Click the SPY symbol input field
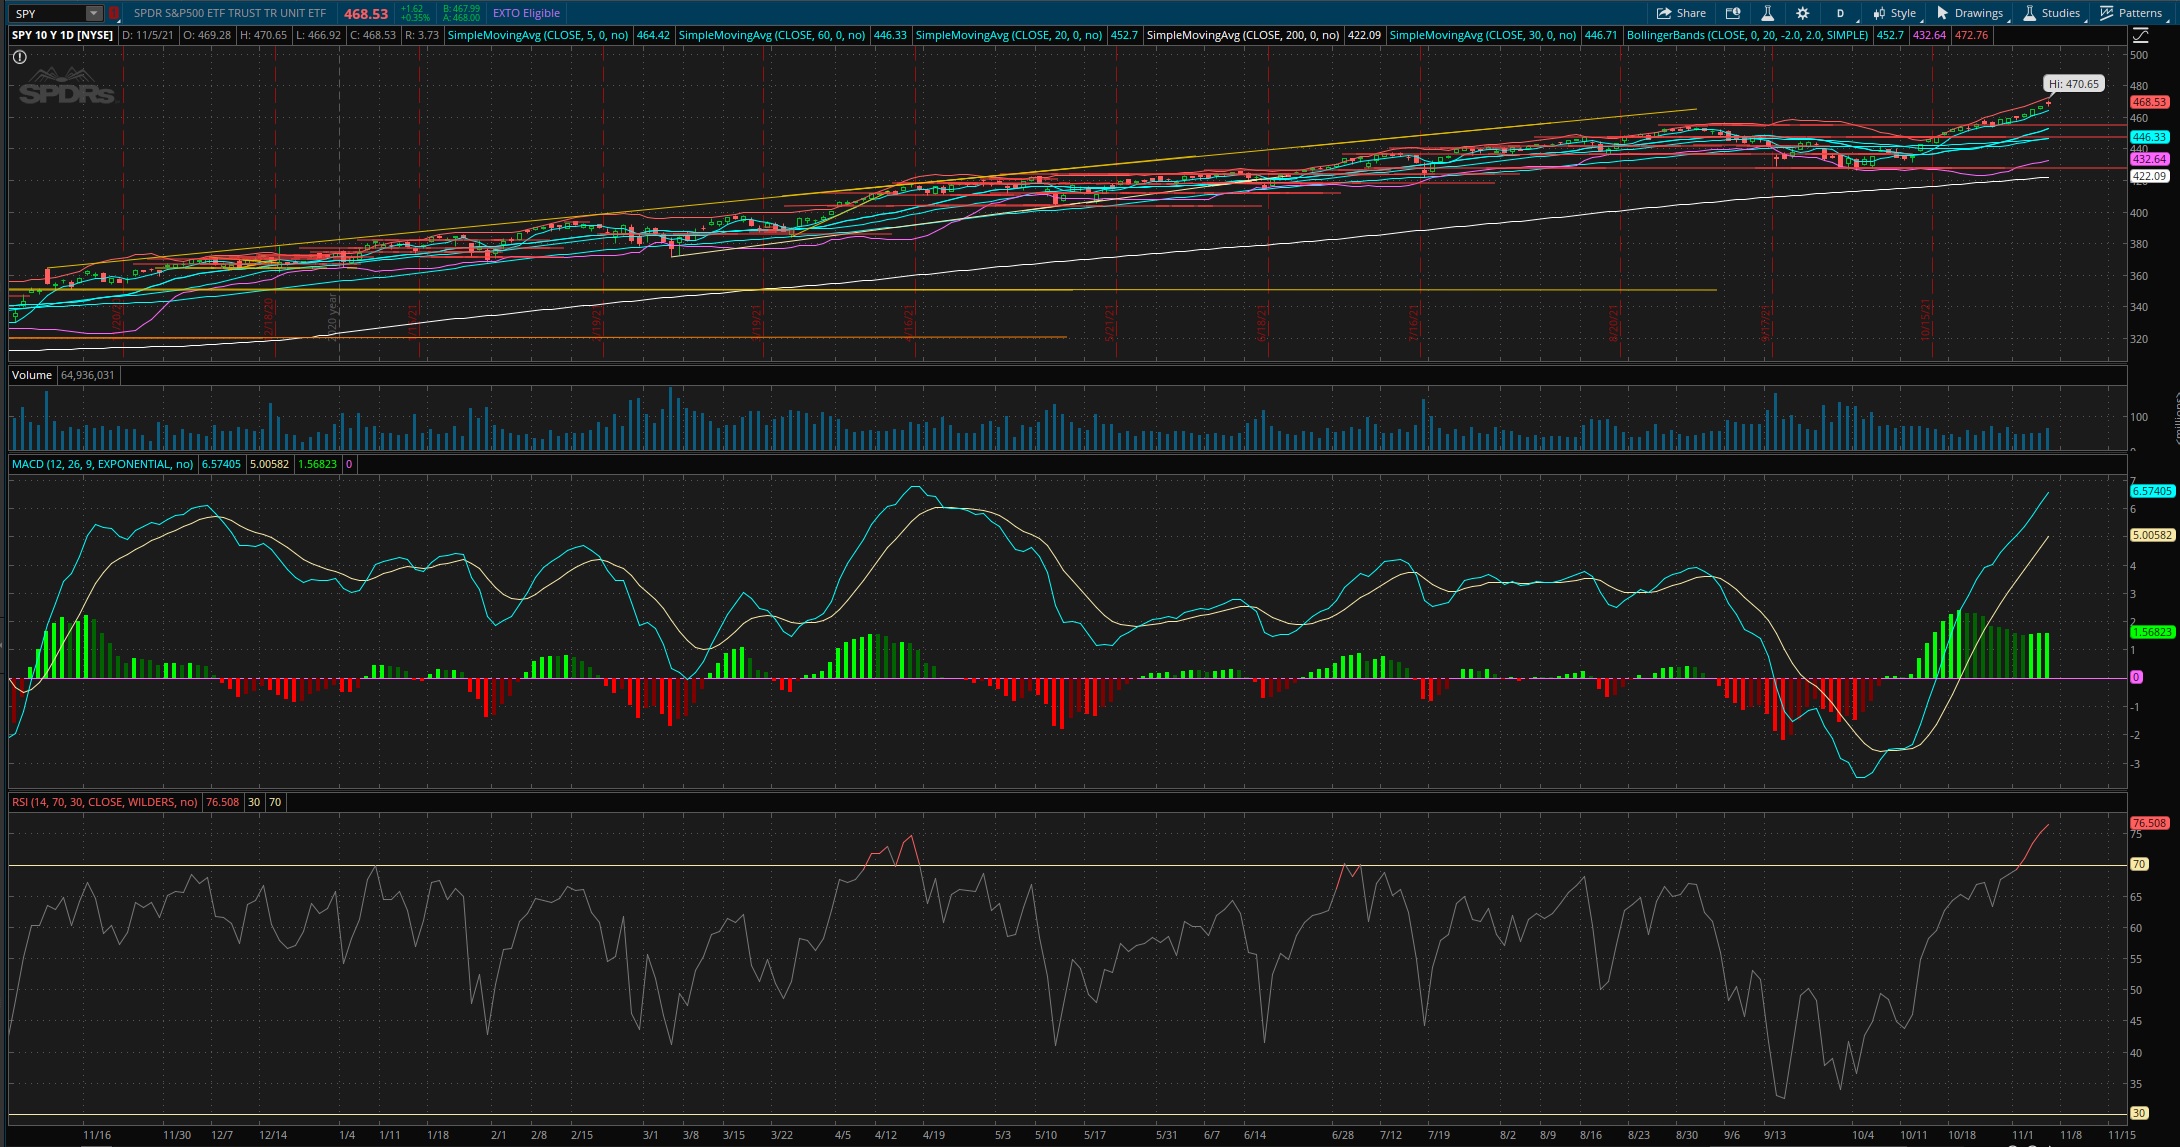This screenshot has width=2180, height=1147. [x=48, y=13]
